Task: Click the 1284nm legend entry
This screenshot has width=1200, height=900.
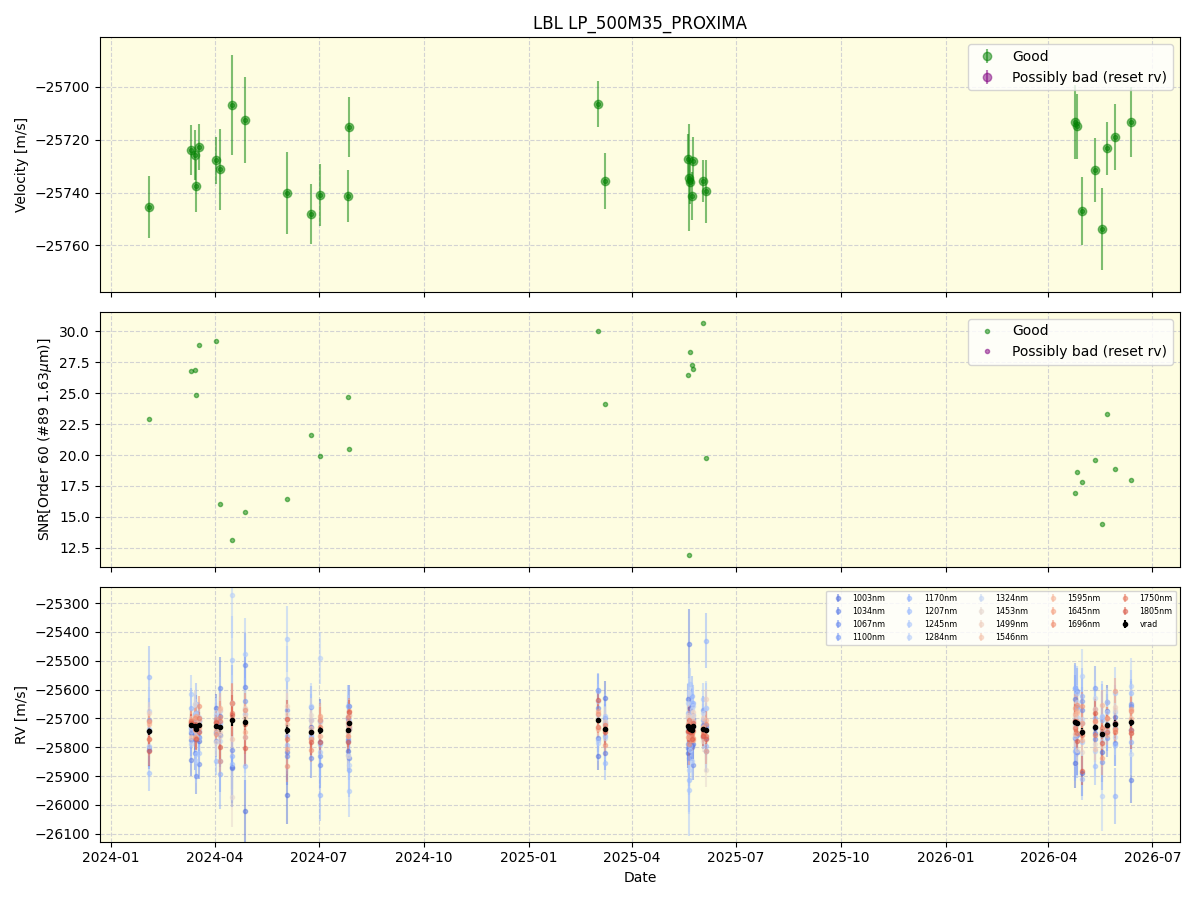Action: [x=931, y=637]
